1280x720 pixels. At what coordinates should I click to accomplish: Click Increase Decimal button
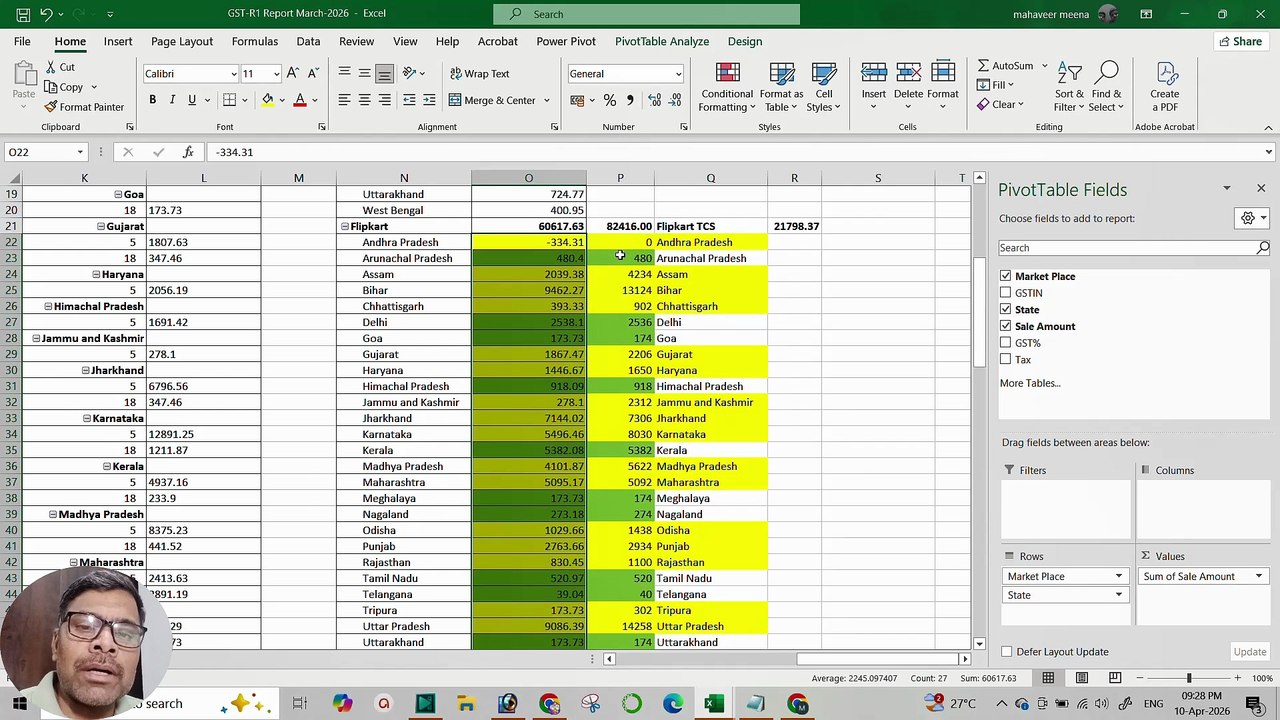coord(654,100)
